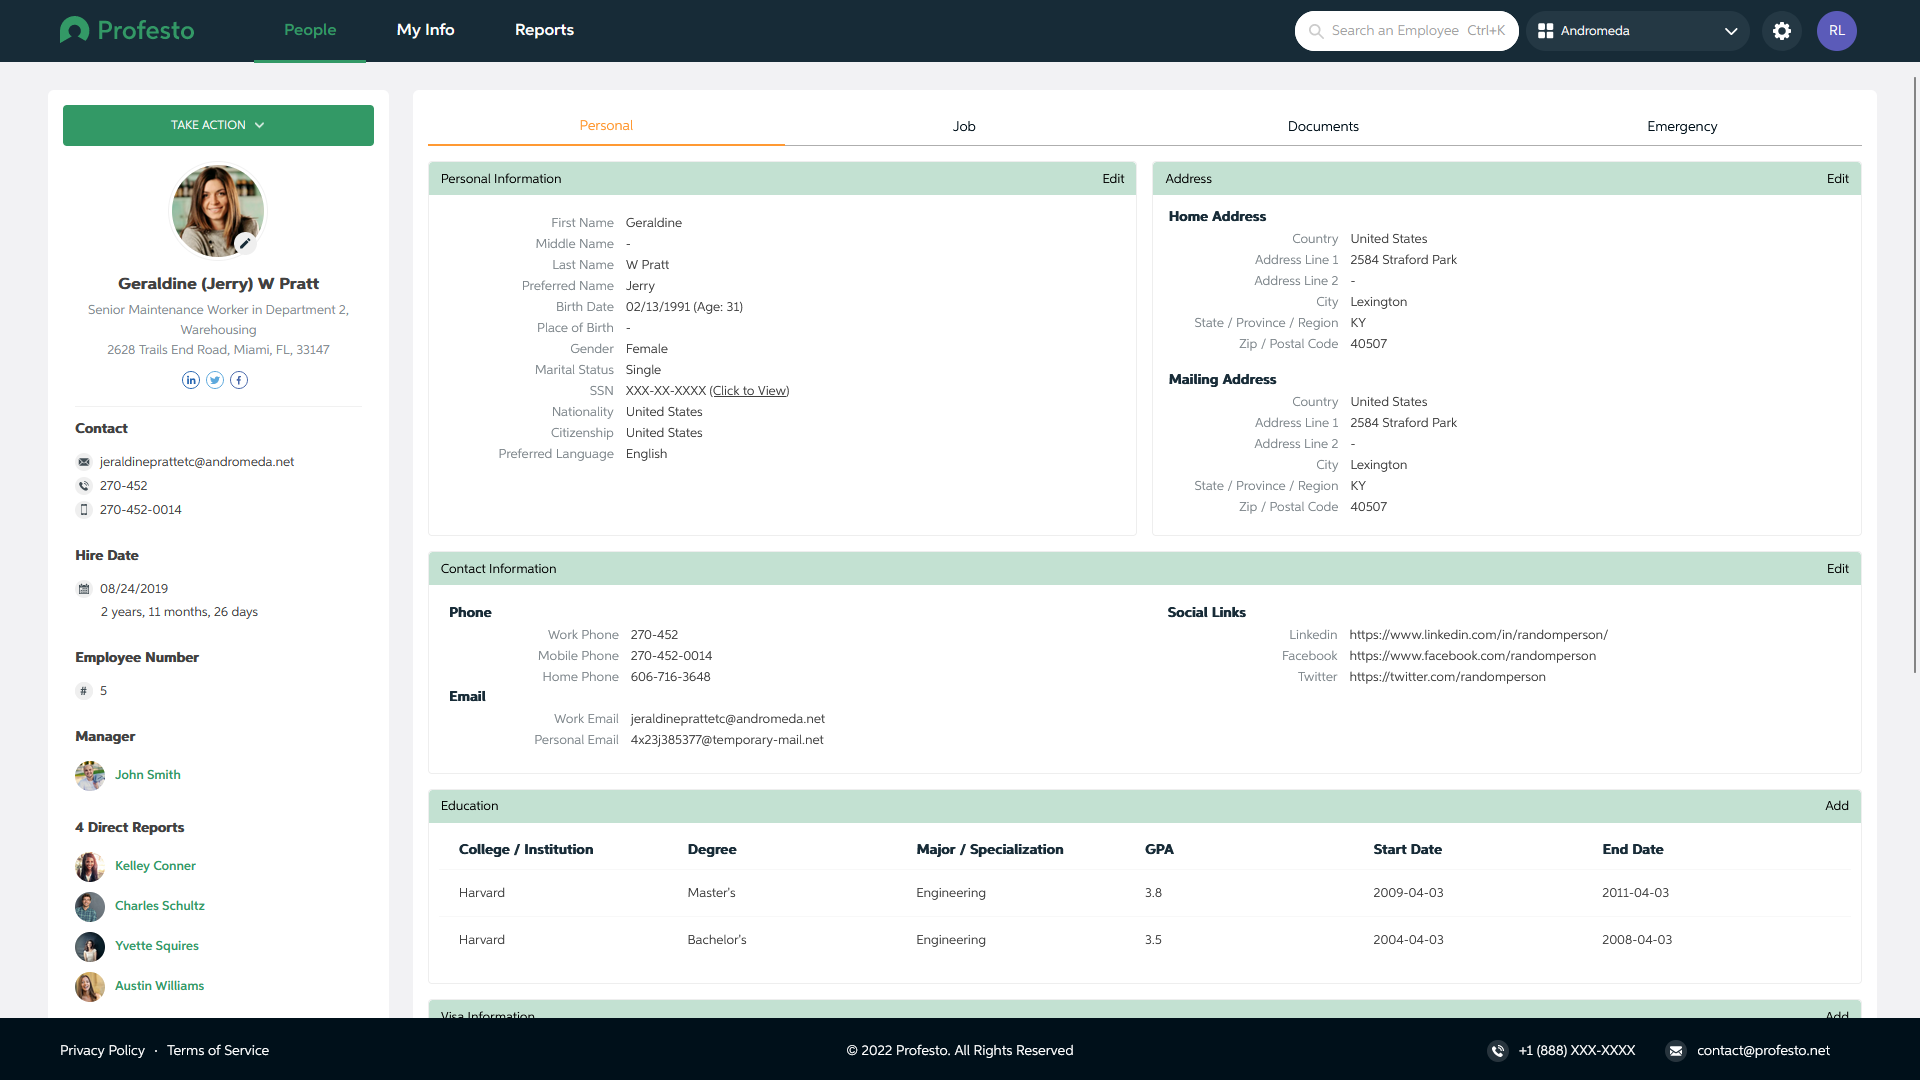This screenshot has height=1080, width=1920.
Task: Switch to the Emergency tab
Action: [1681, 126]
